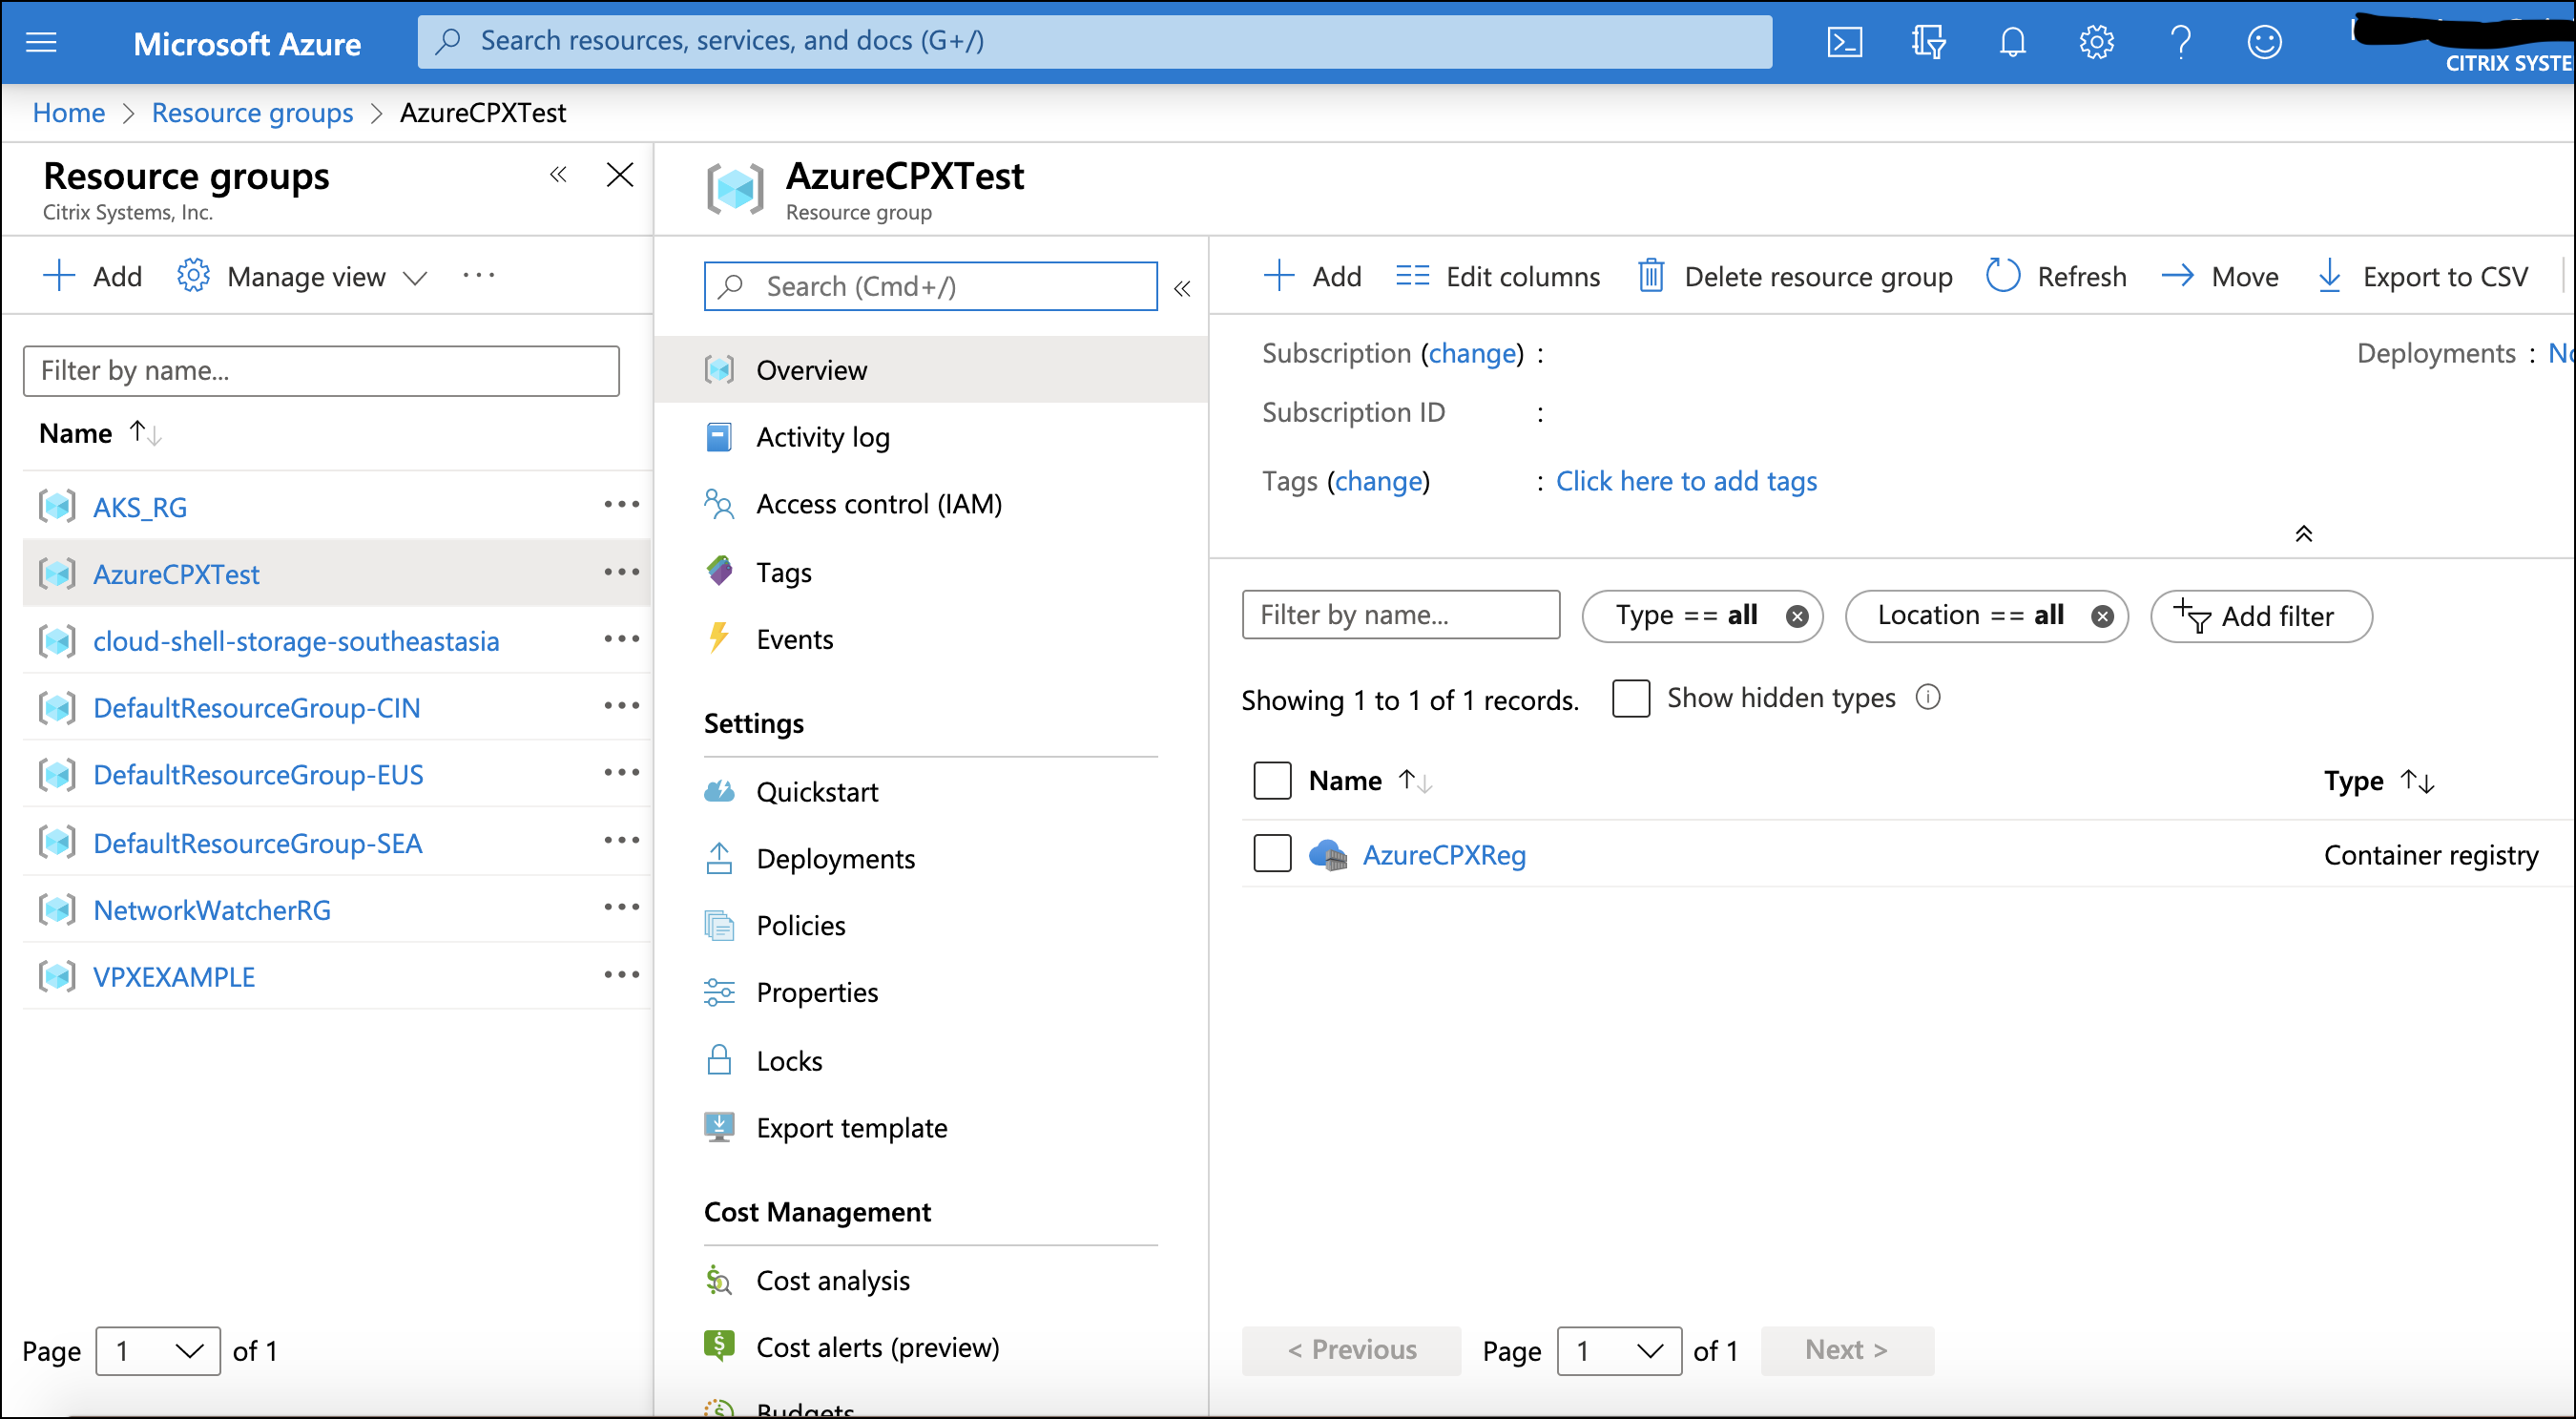This screenshot has height=1419, width=2576.
Task: Tick the select-all checkbox in the Name header
Action: click(x=1272, y=781)
